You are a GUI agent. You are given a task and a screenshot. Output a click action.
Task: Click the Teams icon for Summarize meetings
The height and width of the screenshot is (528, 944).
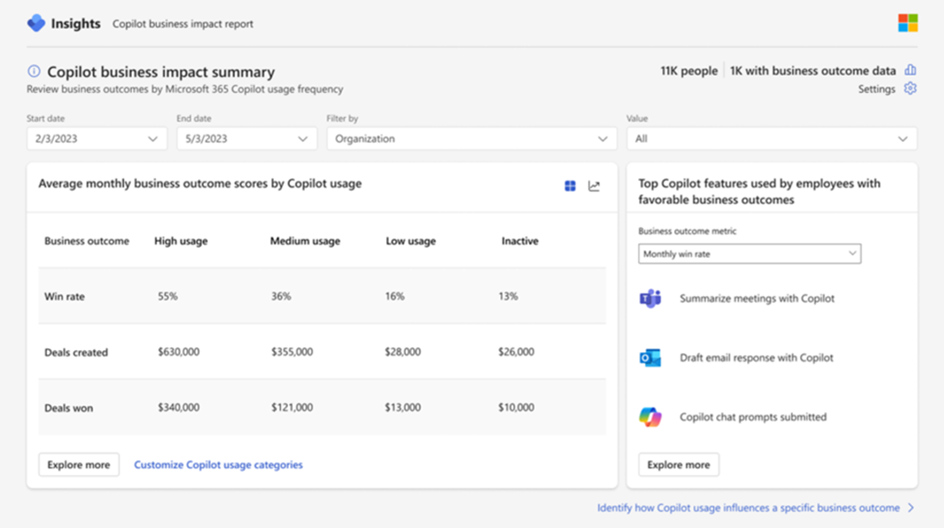point(650,298)
